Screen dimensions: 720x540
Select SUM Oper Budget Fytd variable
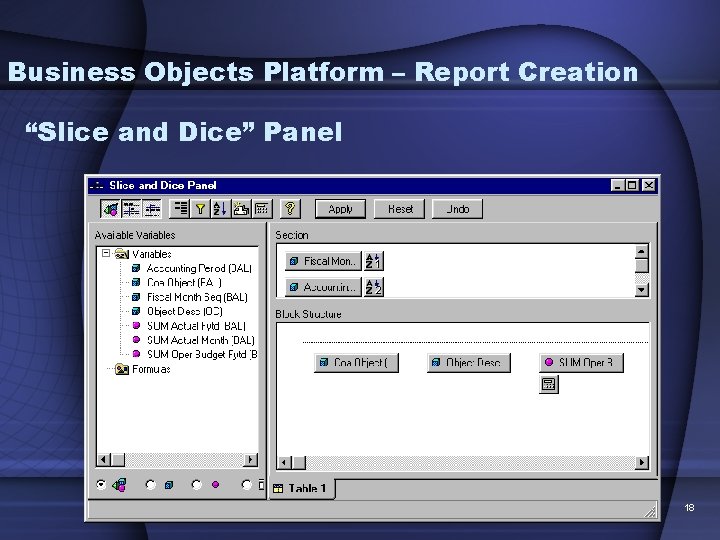[x=202, y=354]
